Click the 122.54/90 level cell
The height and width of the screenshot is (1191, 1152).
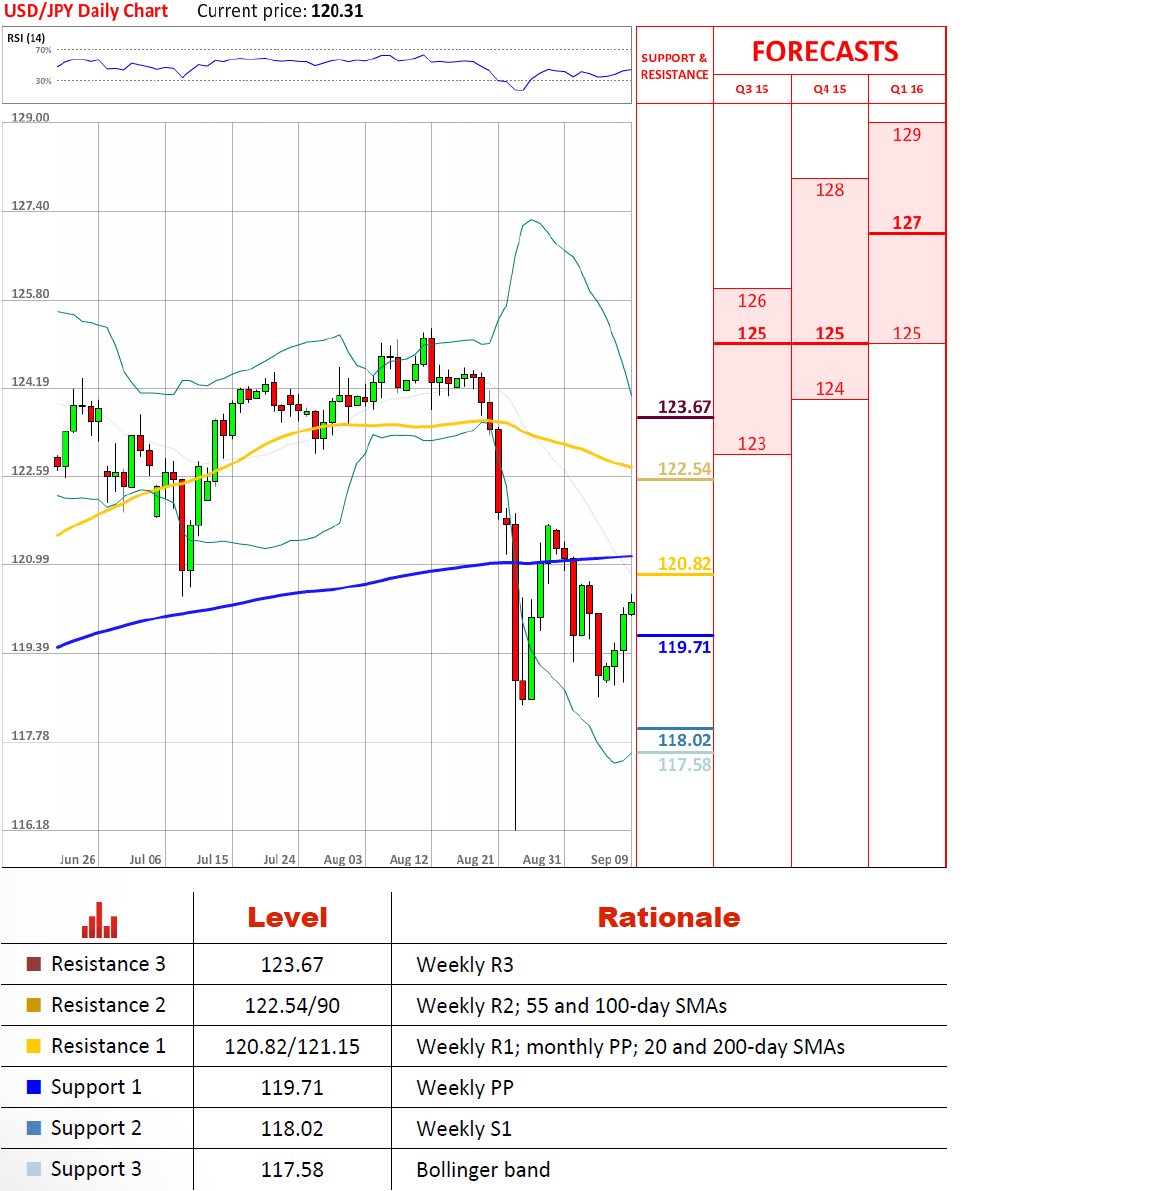tap(292, 1006)
